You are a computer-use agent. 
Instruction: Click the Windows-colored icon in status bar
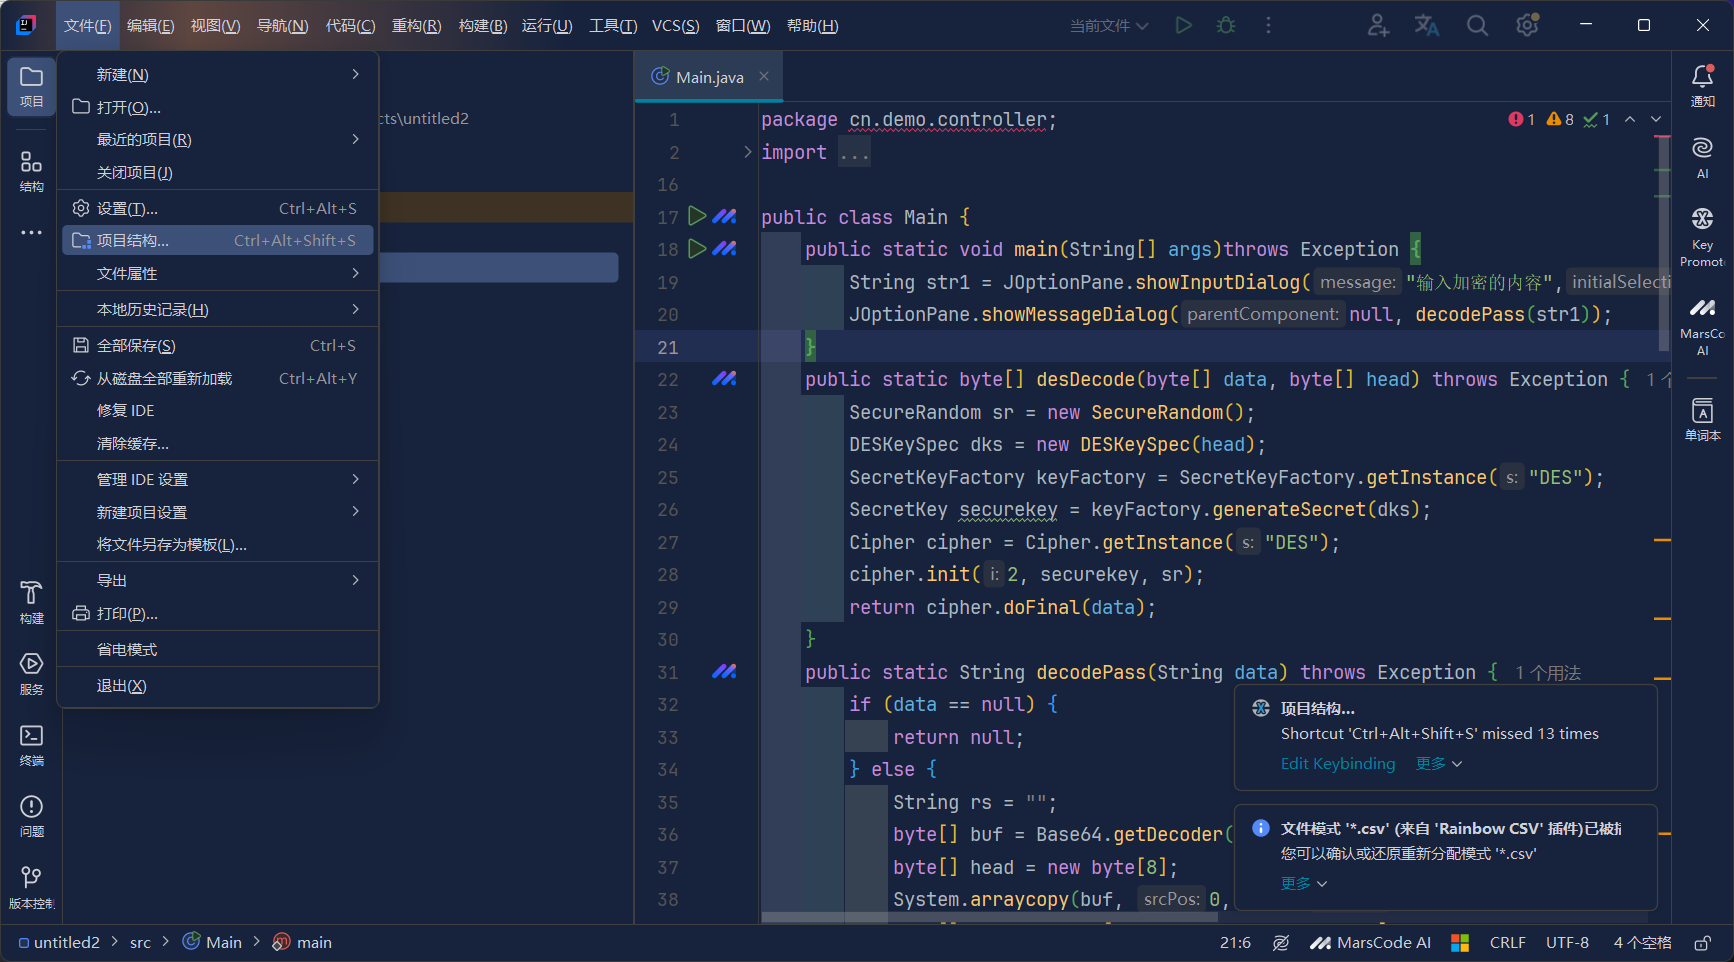point(1460,943)
